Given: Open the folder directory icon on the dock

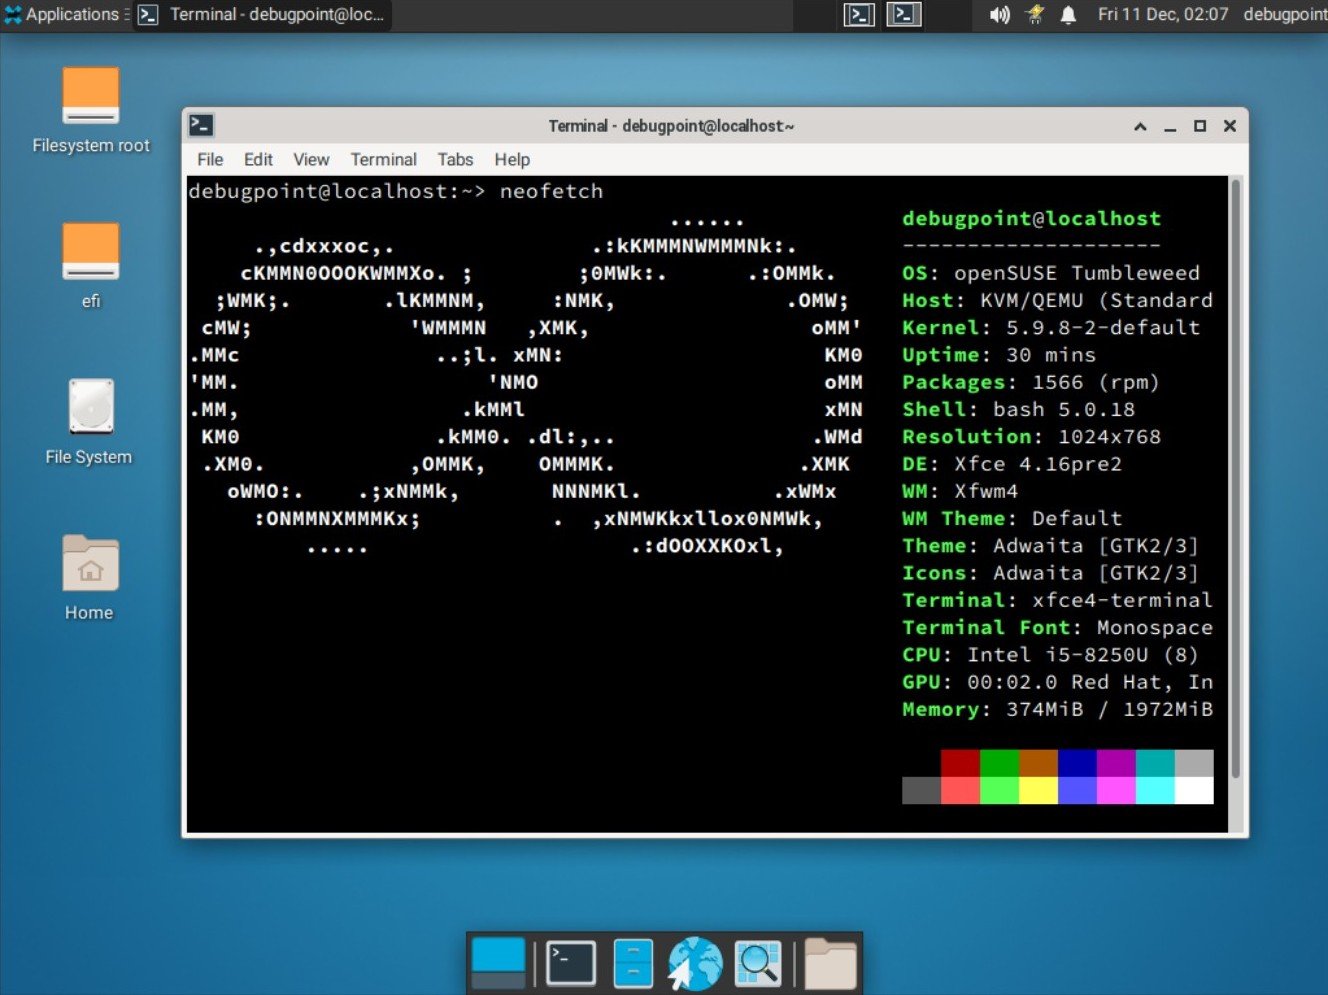Looking at the screenshot, I should [830, 962].
